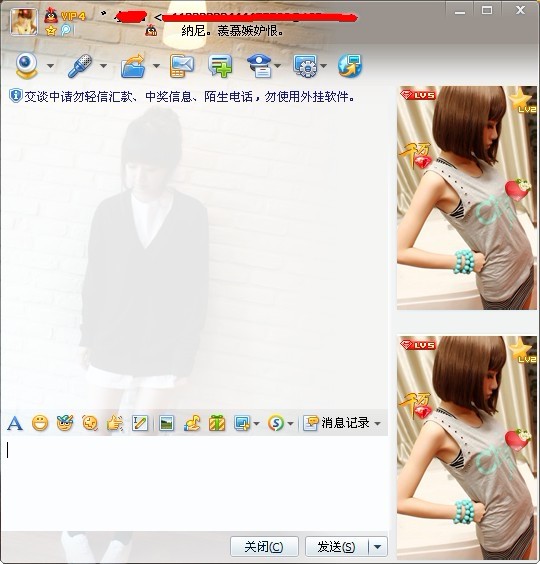Click the LV5 badge on upper avatar

click(x=418, y=95)
